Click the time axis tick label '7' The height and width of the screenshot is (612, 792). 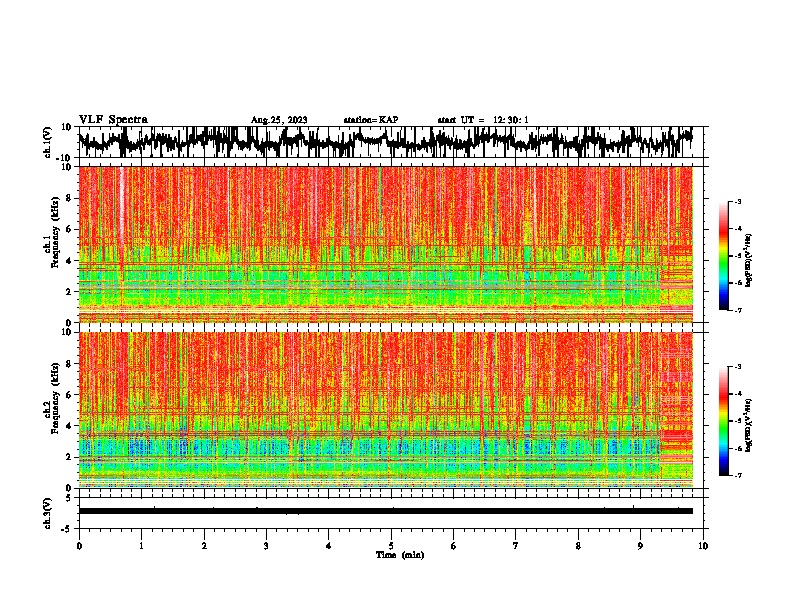[x=516, y=546]
